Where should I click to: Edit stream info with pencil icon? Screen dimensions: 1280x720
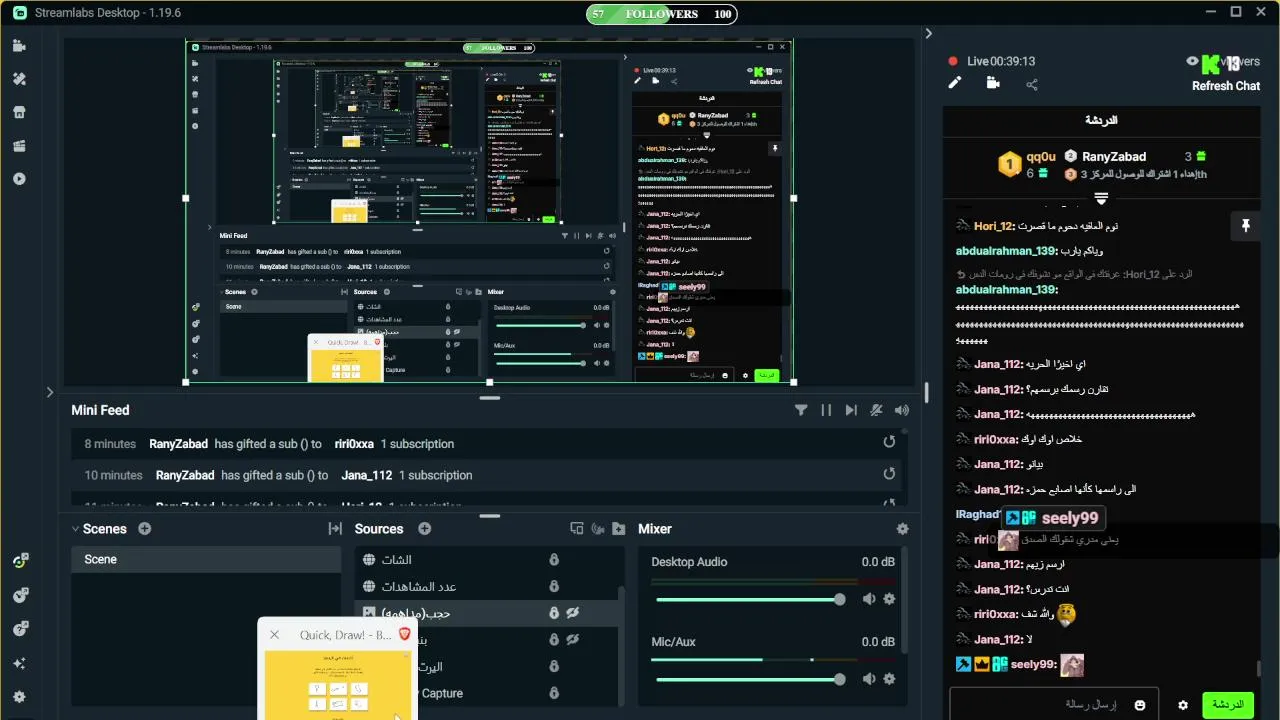coord(955,83)
